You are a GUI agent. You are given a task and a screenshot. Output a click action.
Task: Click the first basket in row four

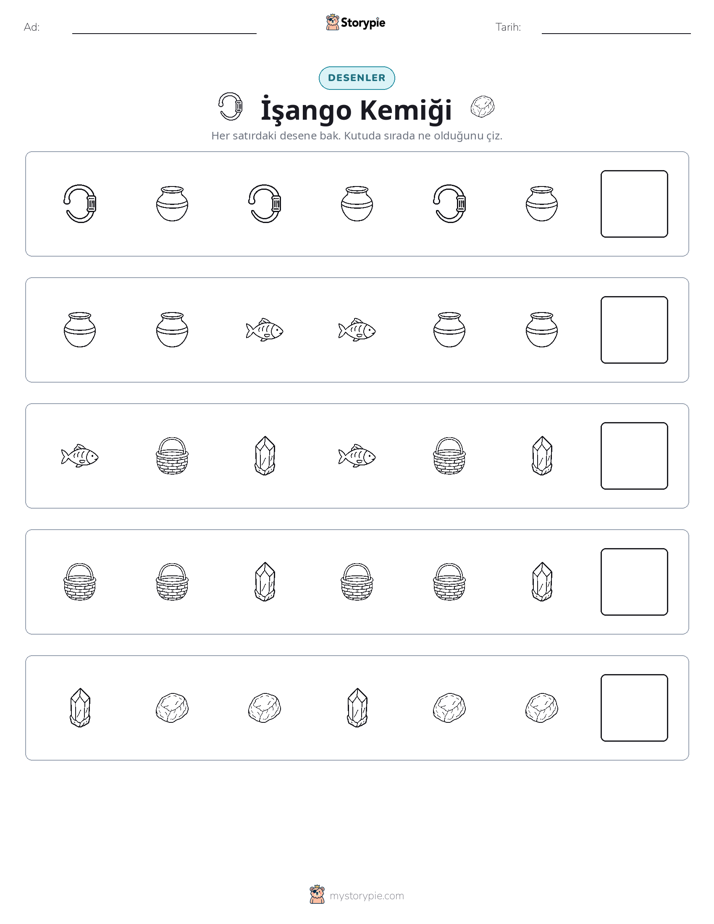click(x=80, y=582)
